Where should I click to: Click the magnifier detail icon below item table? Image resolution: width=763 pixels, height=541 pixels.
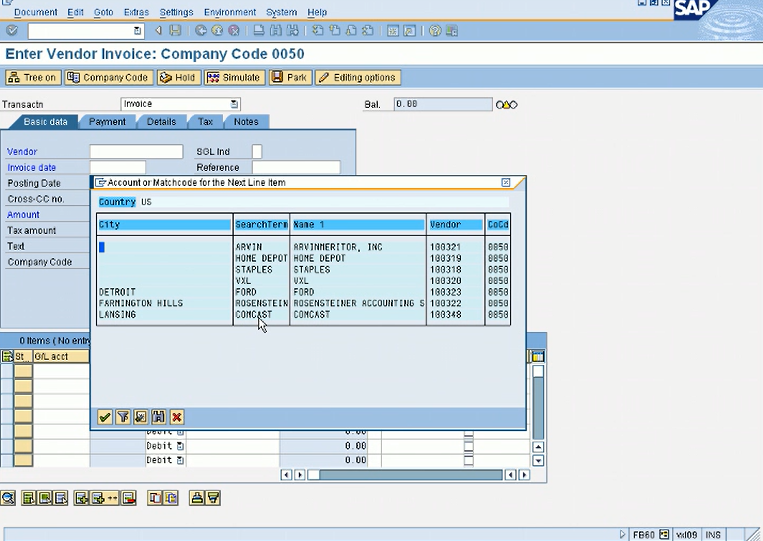(8, 498)
